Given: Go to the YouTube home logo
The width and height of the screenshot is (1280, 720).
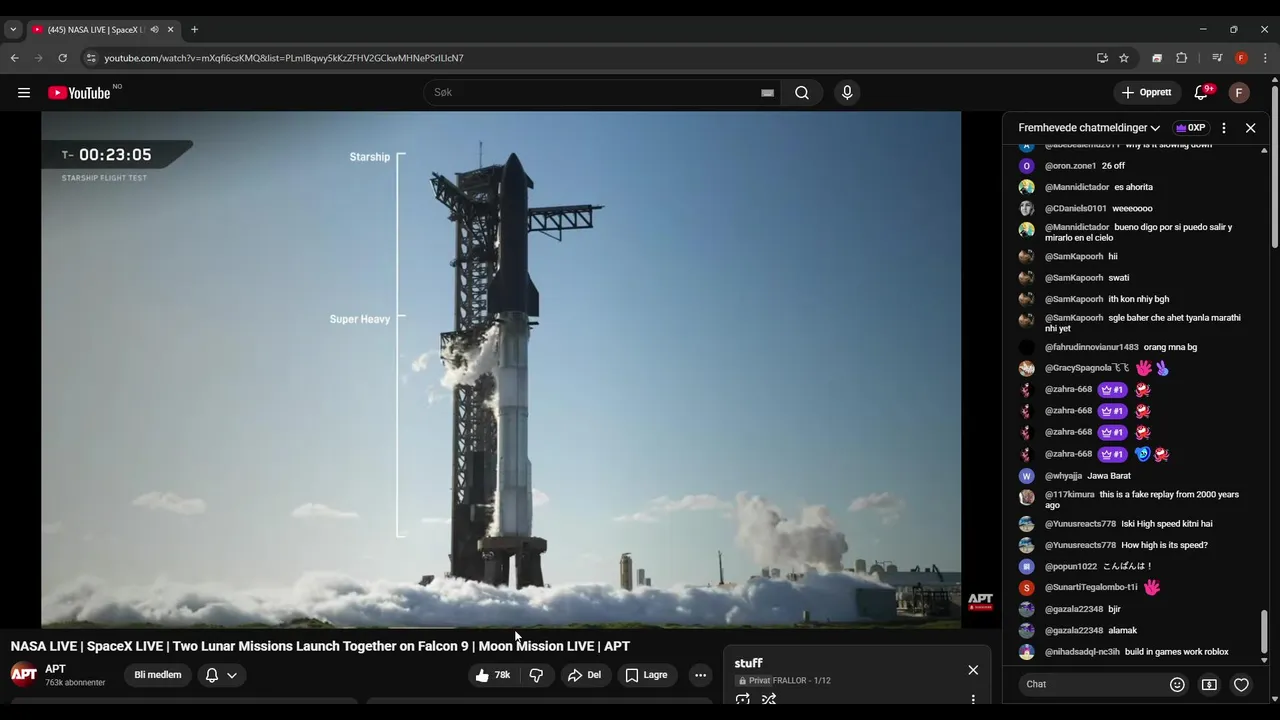Looking at the screenshot, I should click(x=79, y=93).
